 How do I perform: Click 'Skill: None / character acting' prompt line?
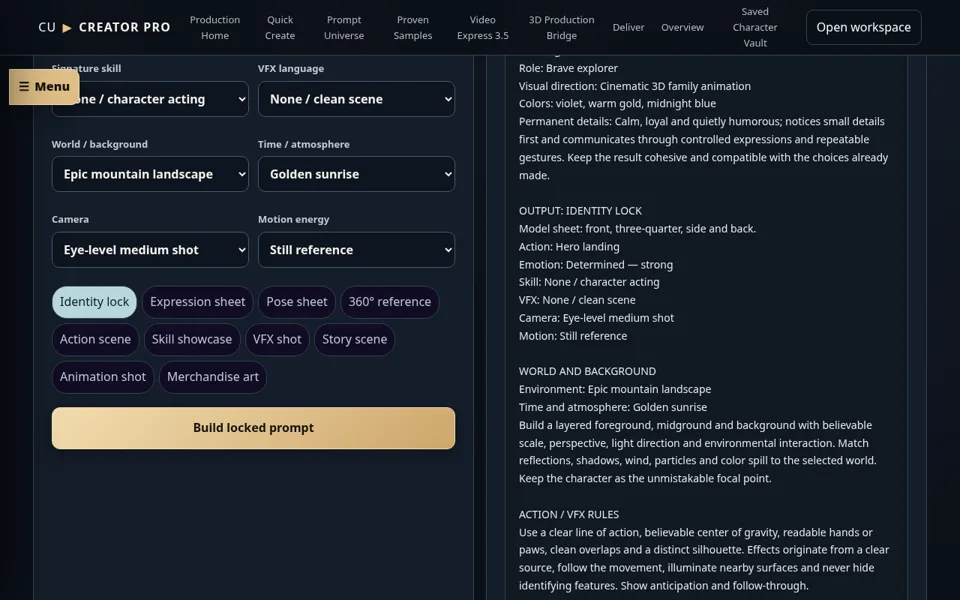point(589,282)
